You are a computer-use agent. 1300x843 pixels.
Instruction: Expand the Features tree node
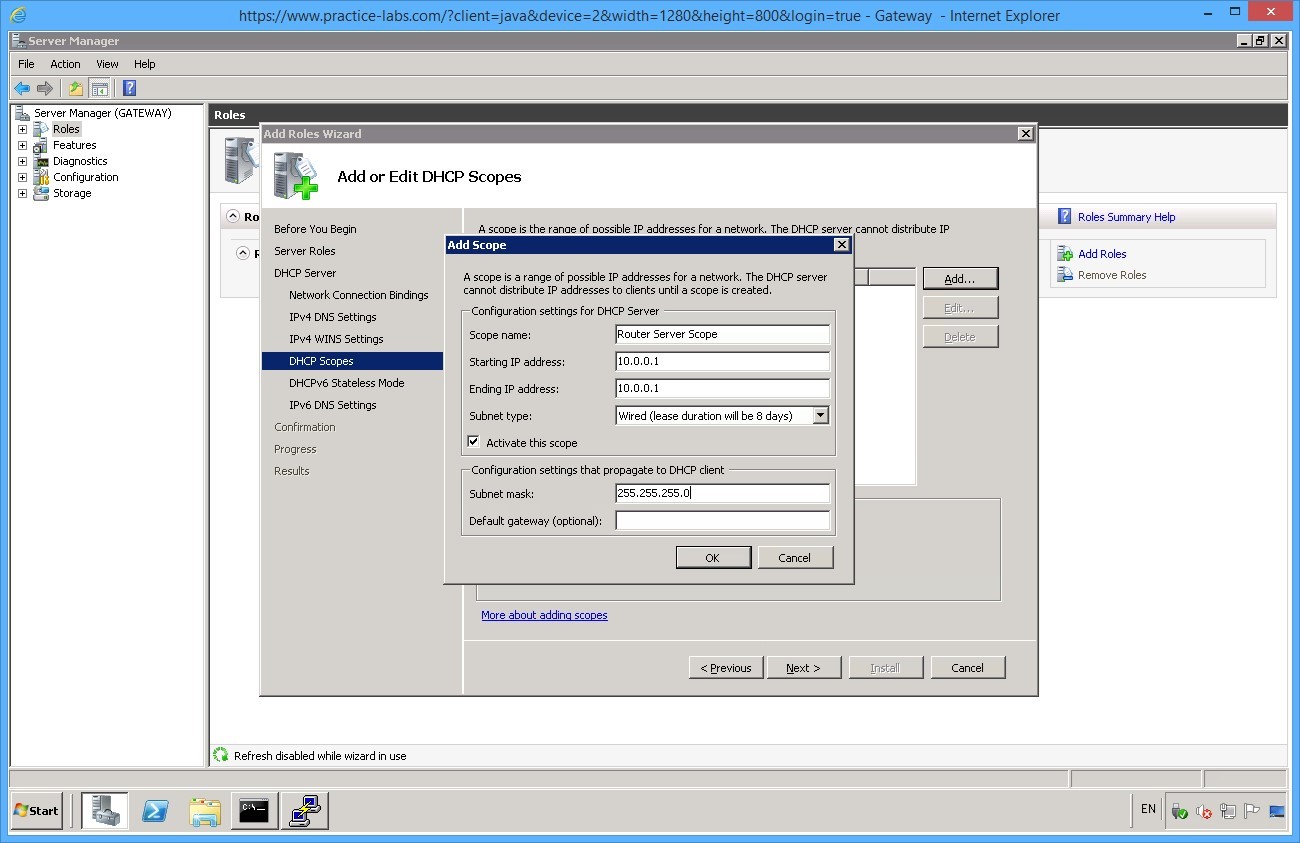click(x=22, y=145)
